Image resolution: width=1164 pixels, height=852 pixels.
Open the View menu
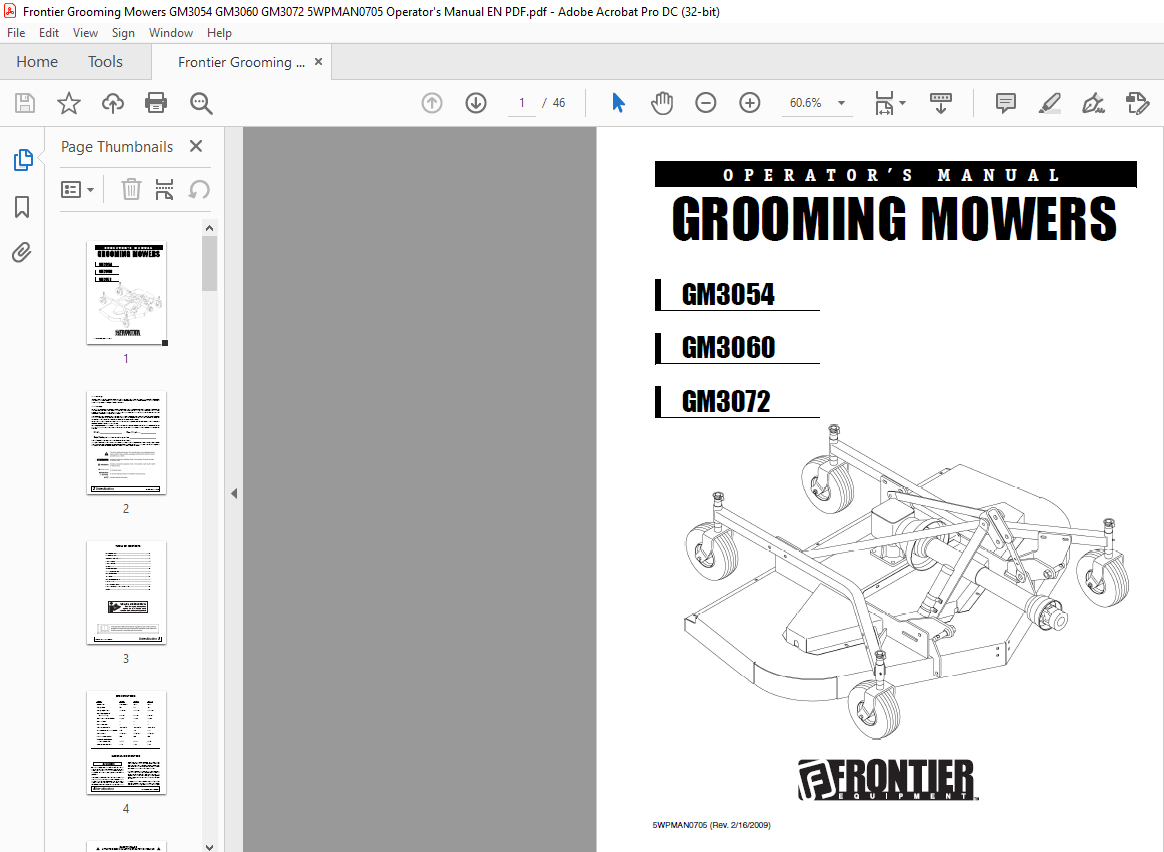(x=85, y=33)
